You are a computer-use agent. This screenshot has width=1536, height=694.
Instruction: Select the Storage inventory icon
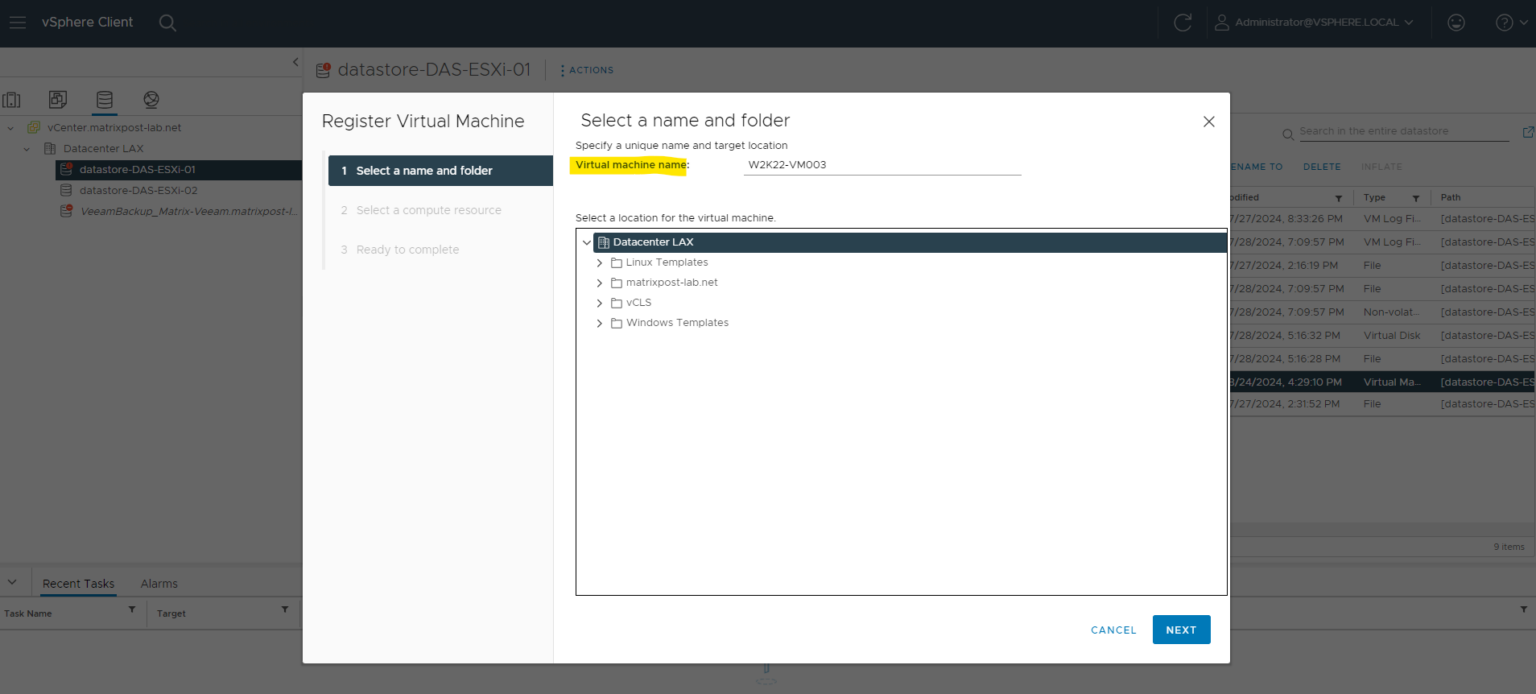click(103, 99)
